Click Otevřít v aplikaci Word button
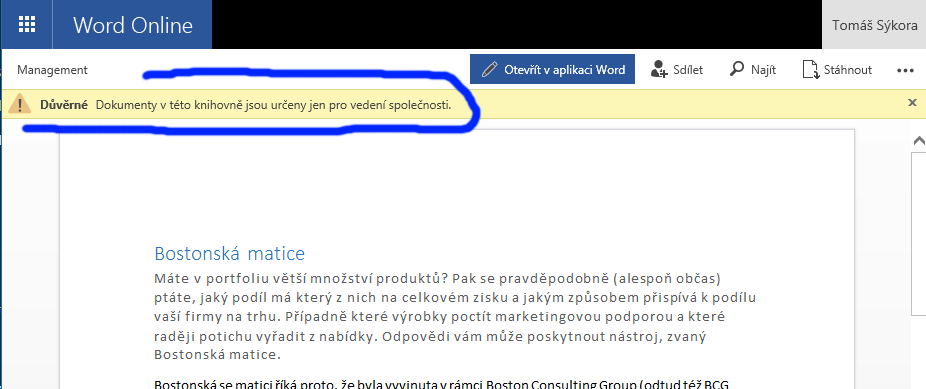926x389 pixels. coord(552,69)
